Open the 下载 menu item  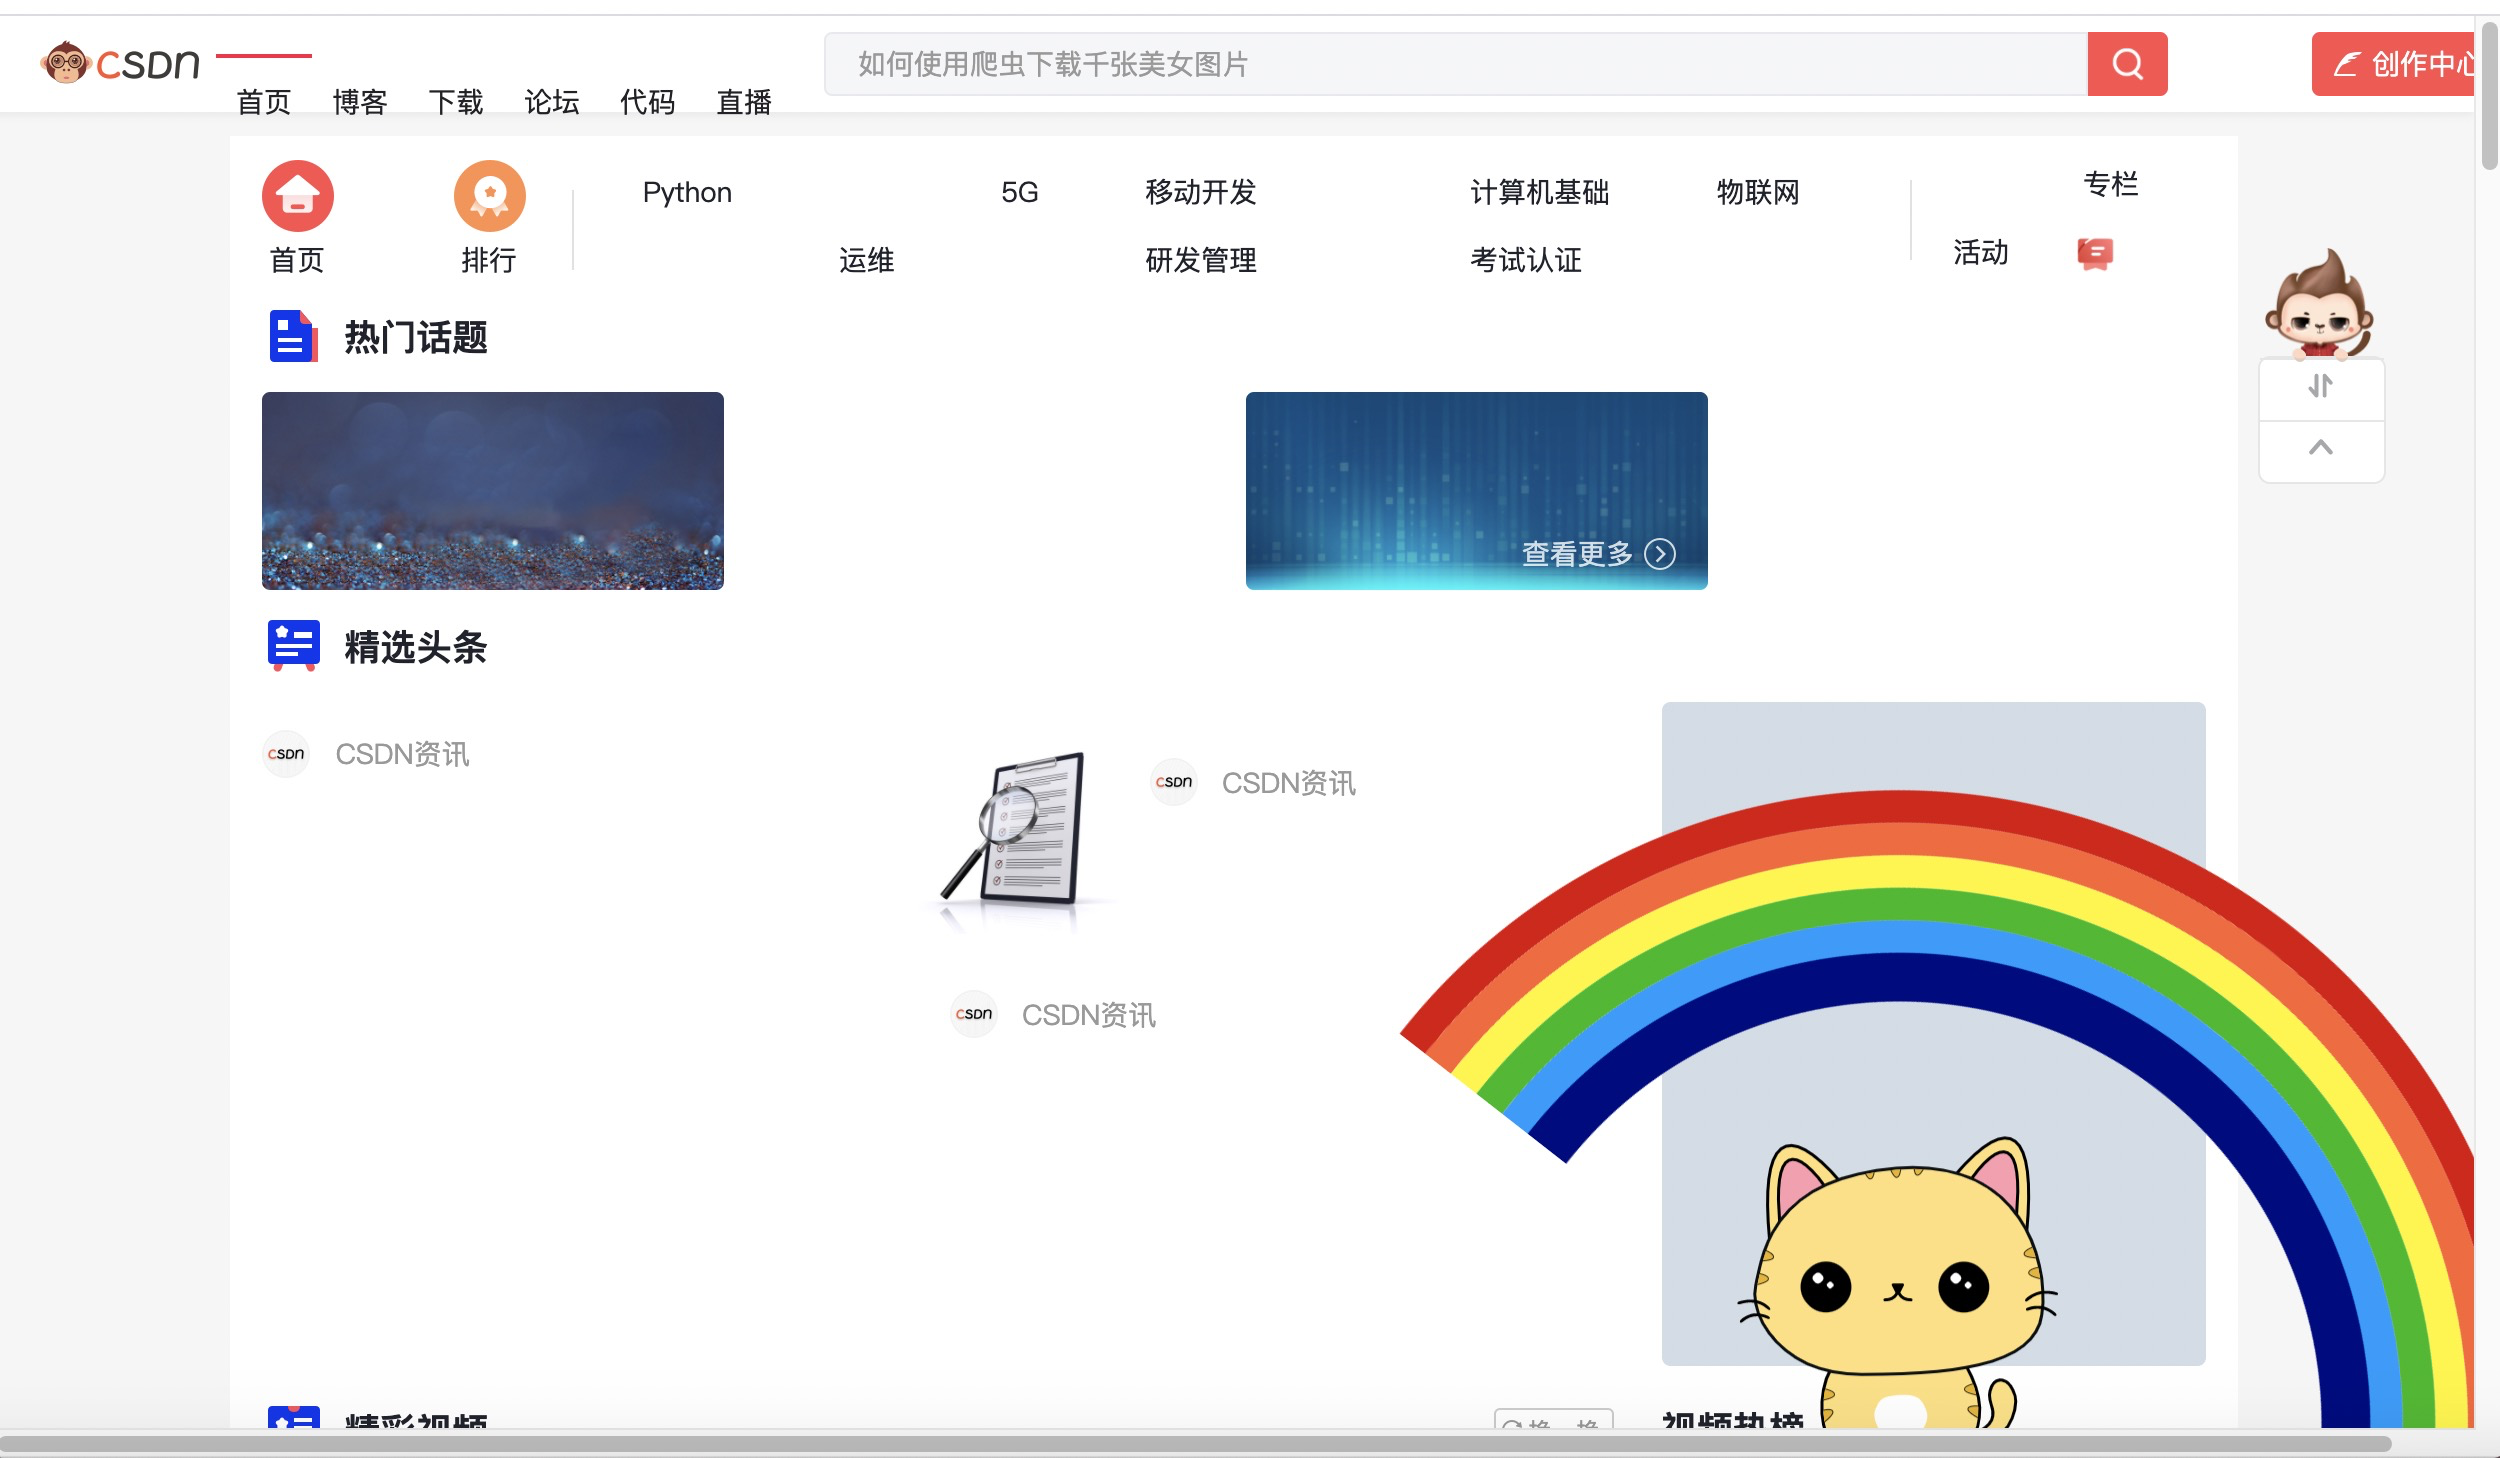458,102
